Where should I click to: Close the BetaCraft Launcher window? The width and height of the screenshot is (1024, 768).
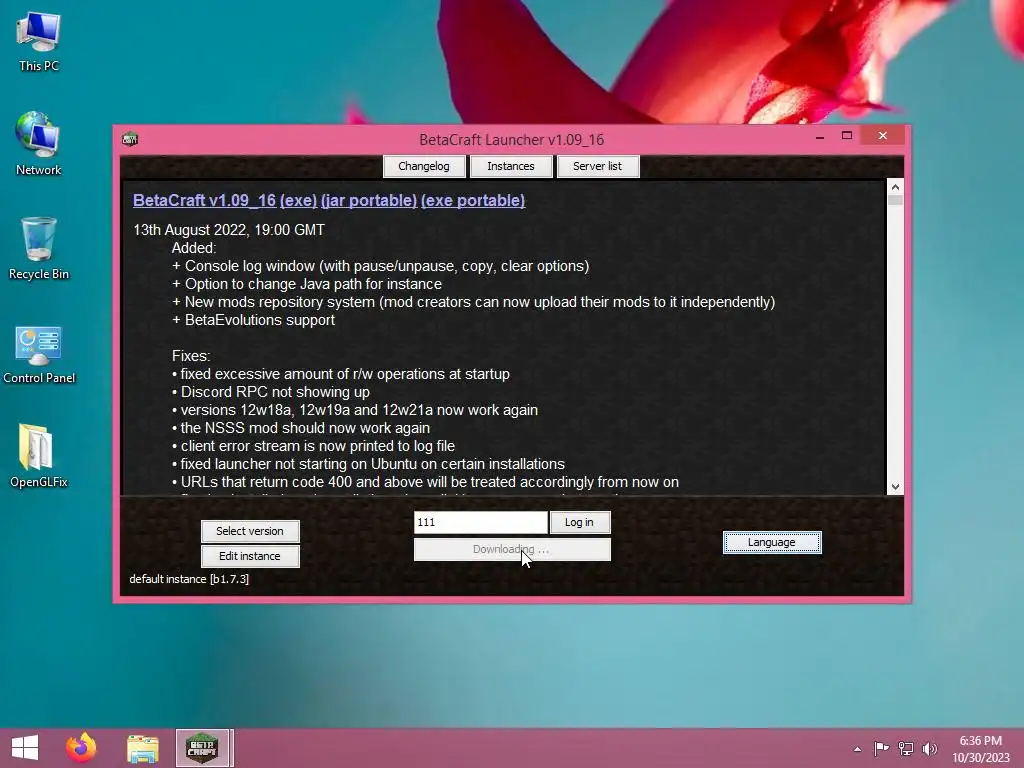coord(882,135)
